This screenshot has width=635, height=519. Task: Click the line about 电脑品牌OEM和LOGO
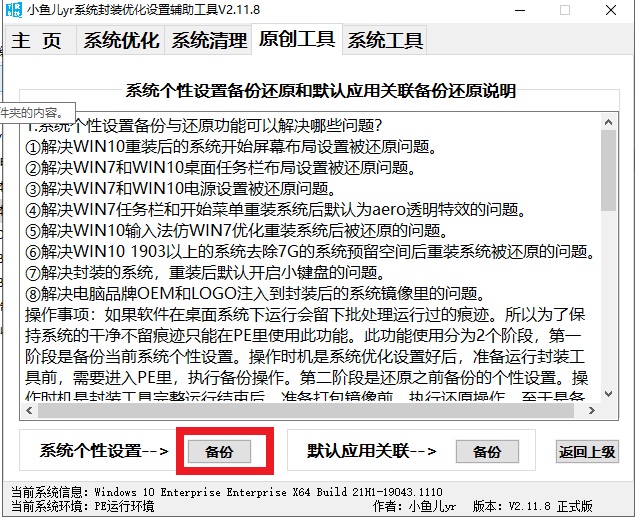[269, 294]
